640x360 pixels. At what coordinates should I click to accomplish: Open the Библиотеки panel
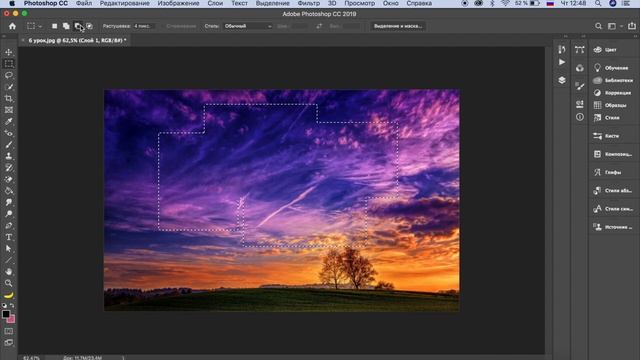(613, 80)
